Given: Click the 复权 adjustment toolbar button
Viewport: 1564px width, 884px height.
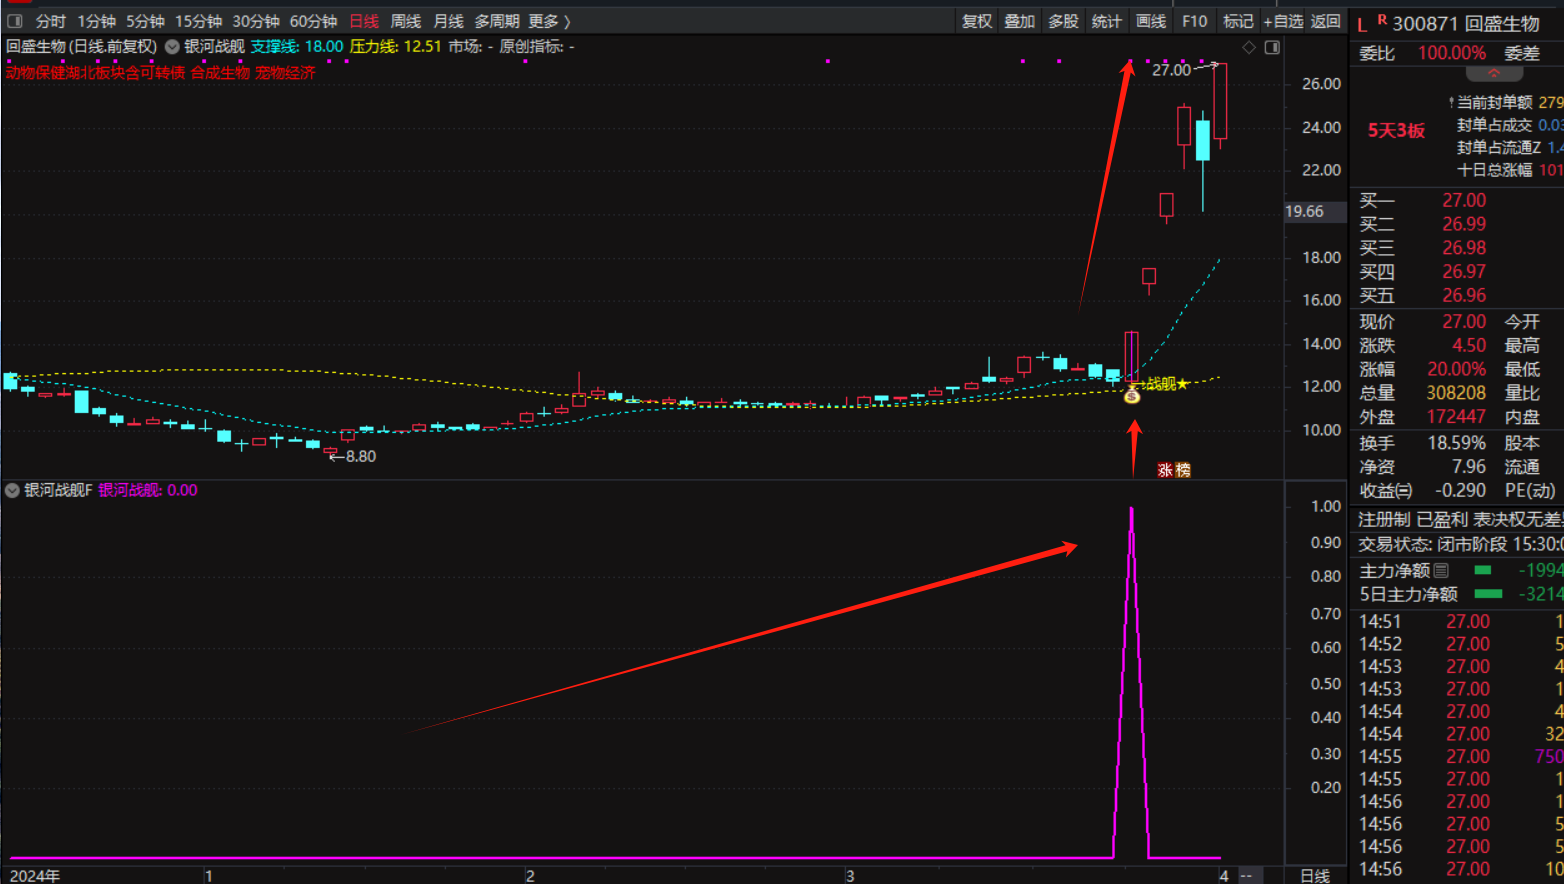Looking at the screenshot, I should pos(977,21).
